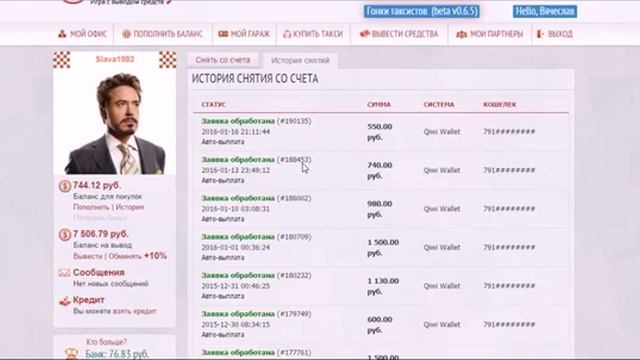Click the 7 506.79 руб. withdrawal balance

click(x=101, y=234)
